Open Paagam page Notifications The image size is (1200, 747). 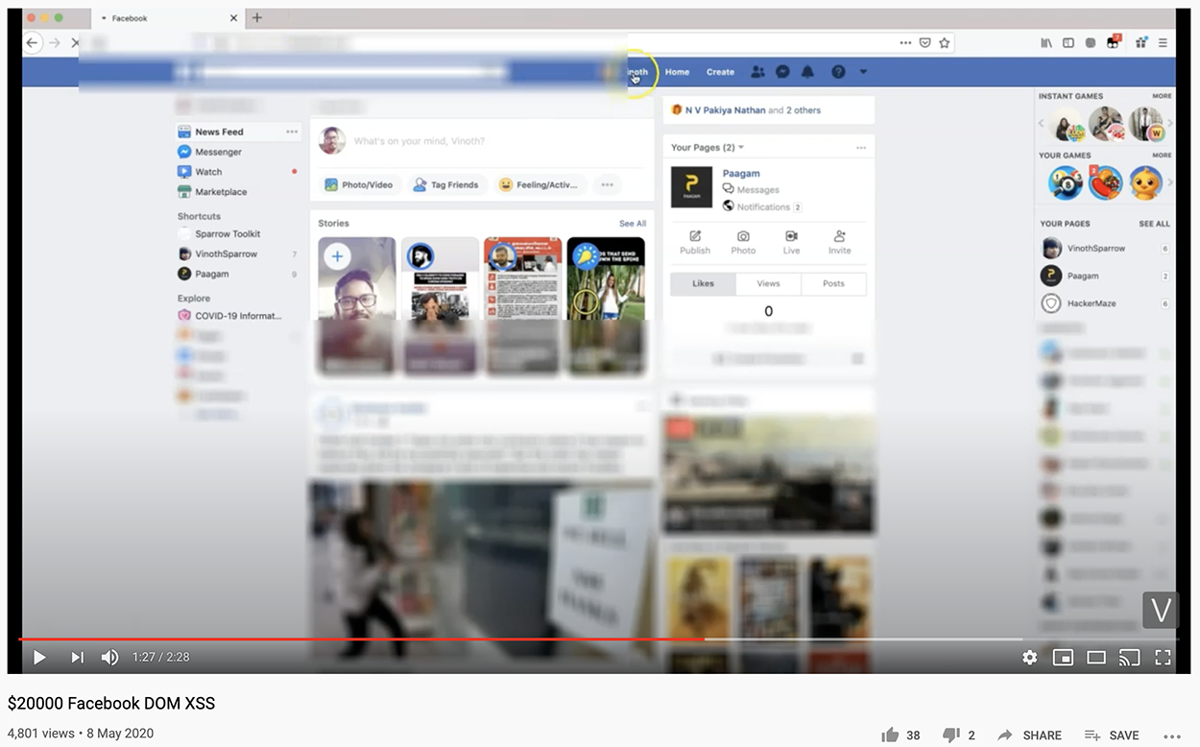[x=763, y=207]
